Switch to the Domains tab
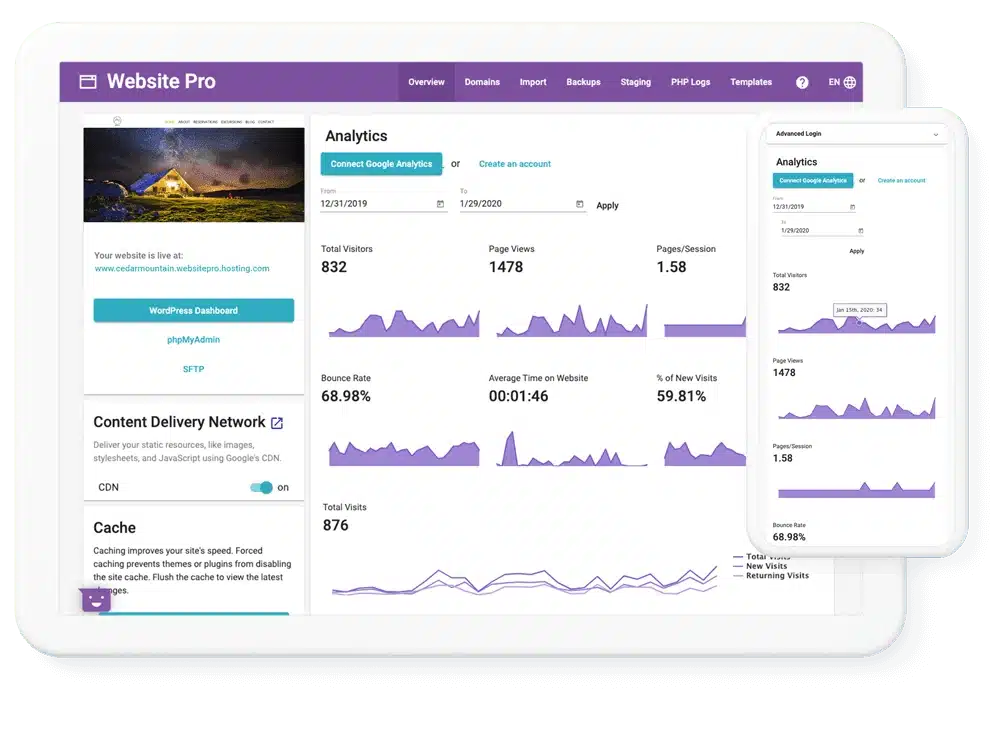 (x=482, y=82)
